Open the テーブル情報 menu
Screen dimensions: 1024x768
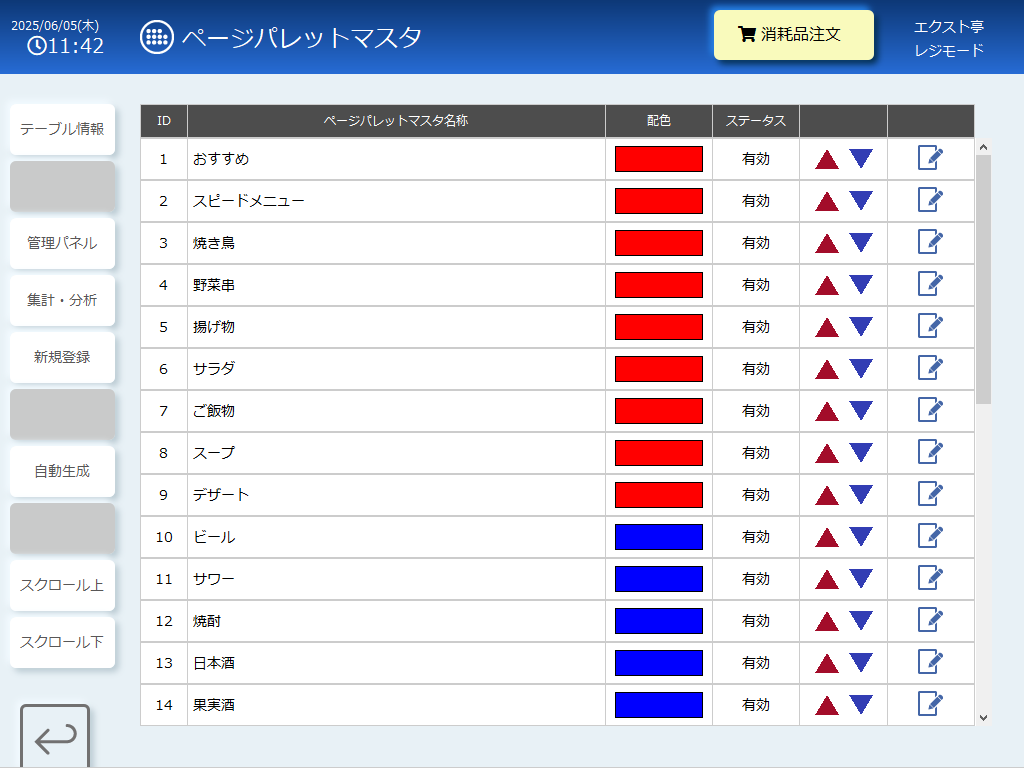(62, 129)
